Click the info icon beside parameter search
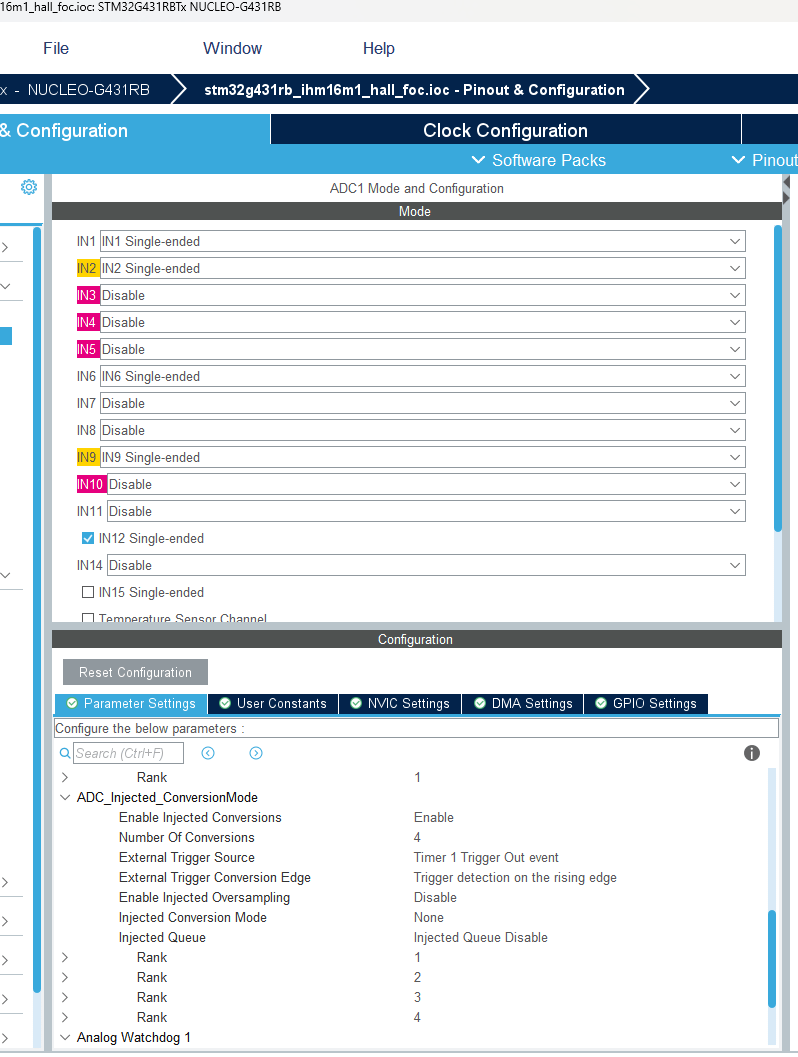798x1057 pixels. (752, 753)
